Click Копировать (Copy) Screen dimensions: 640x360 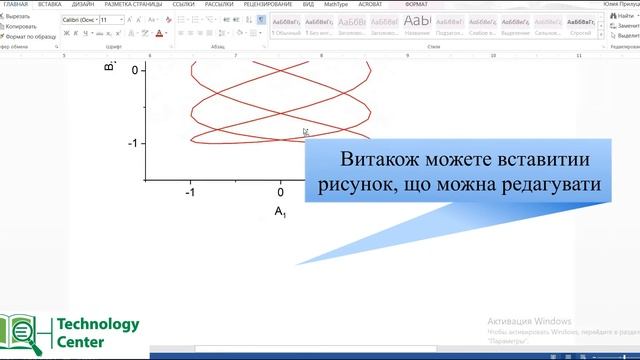(x=18, y=27)
